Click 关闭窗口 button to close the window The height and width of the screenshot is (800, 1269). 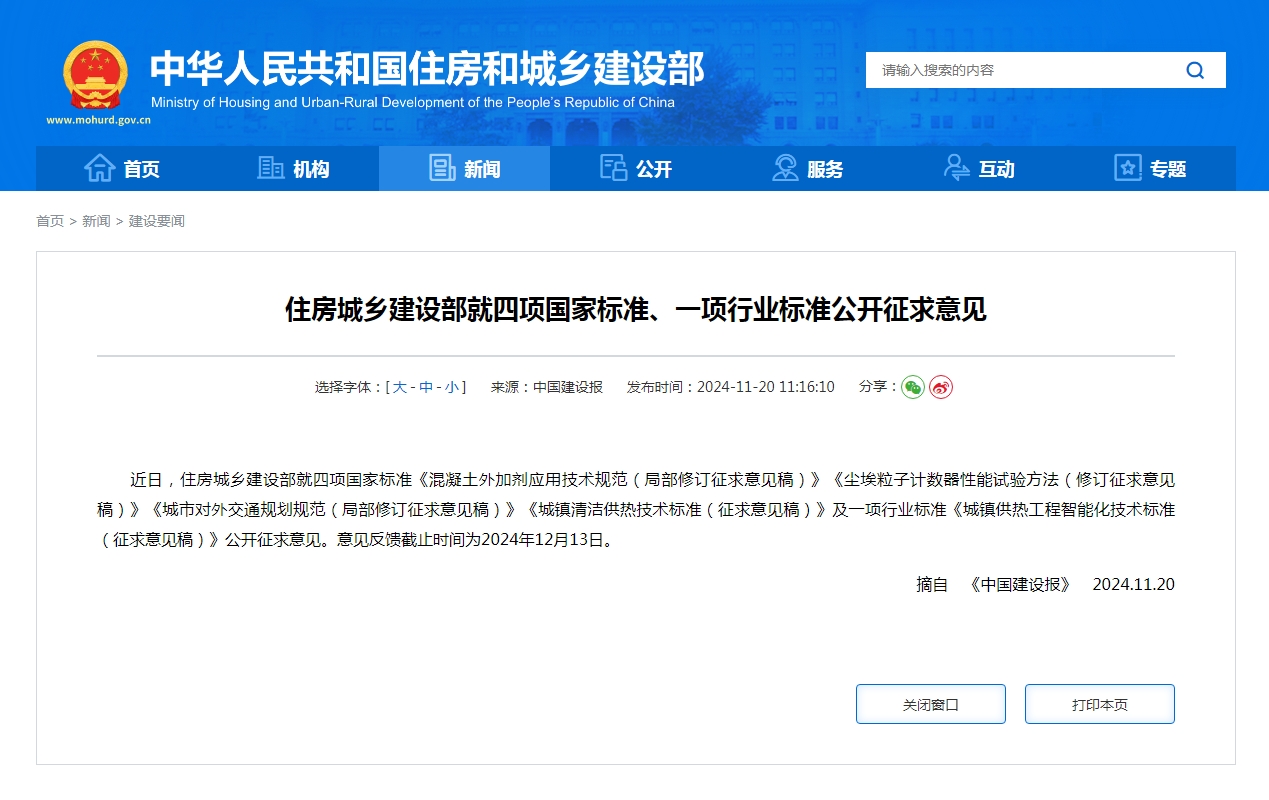[930, 703]
